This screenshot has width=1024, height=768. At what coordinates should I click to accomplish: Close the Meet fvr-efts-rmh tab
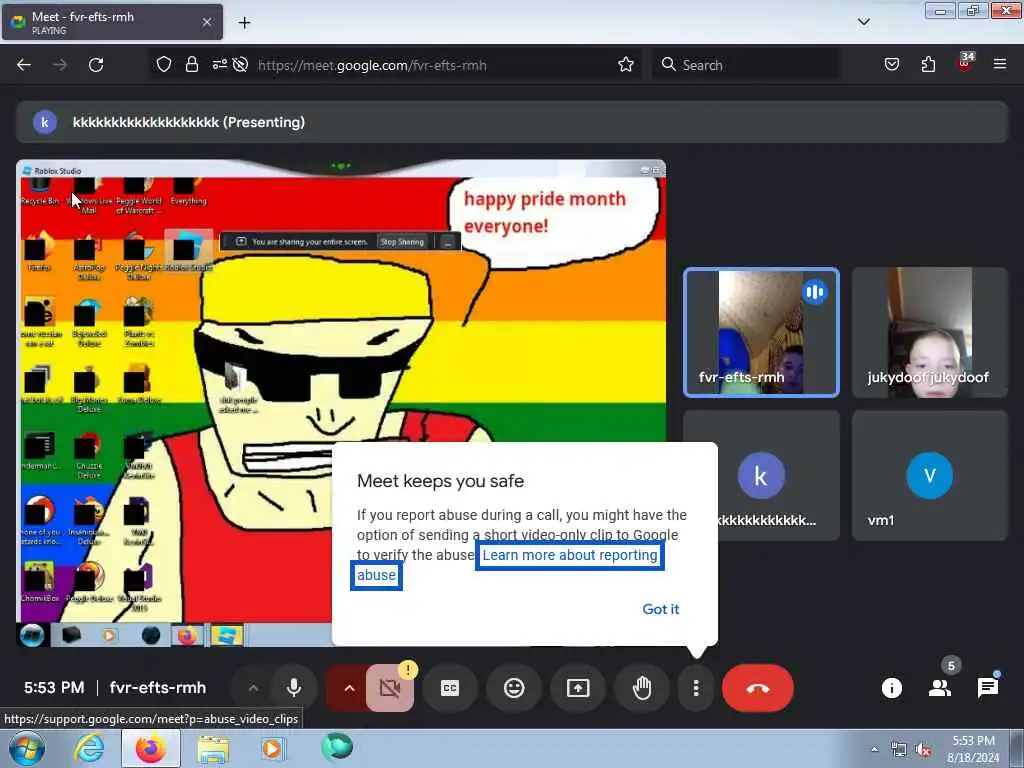206,22
